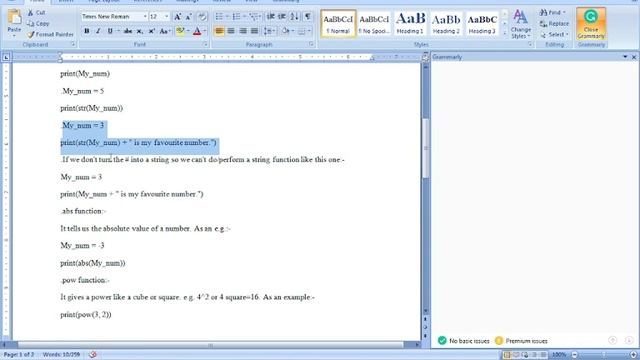
Task: Grow font size
Action: [x=178, y=17]
